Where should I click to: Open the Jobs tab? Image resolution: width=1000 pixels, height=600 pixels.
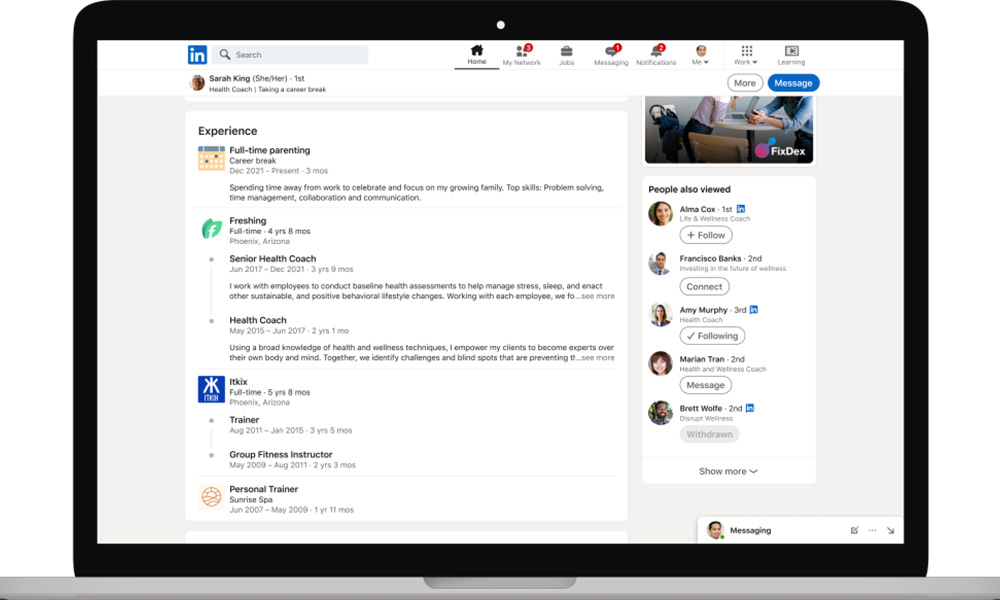[566, 55]
